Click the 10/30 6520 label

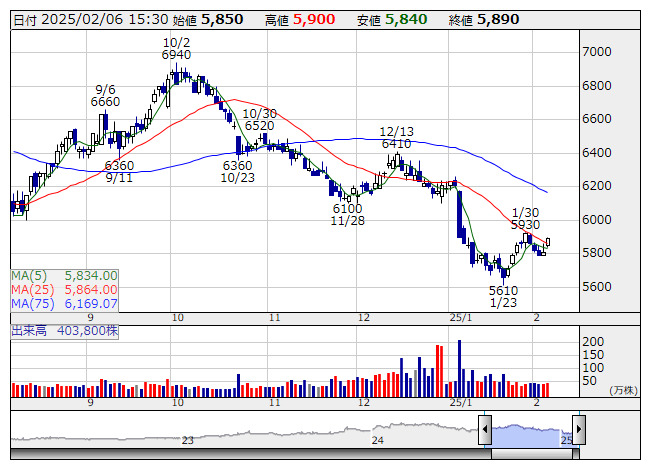(x=259, y=119)
